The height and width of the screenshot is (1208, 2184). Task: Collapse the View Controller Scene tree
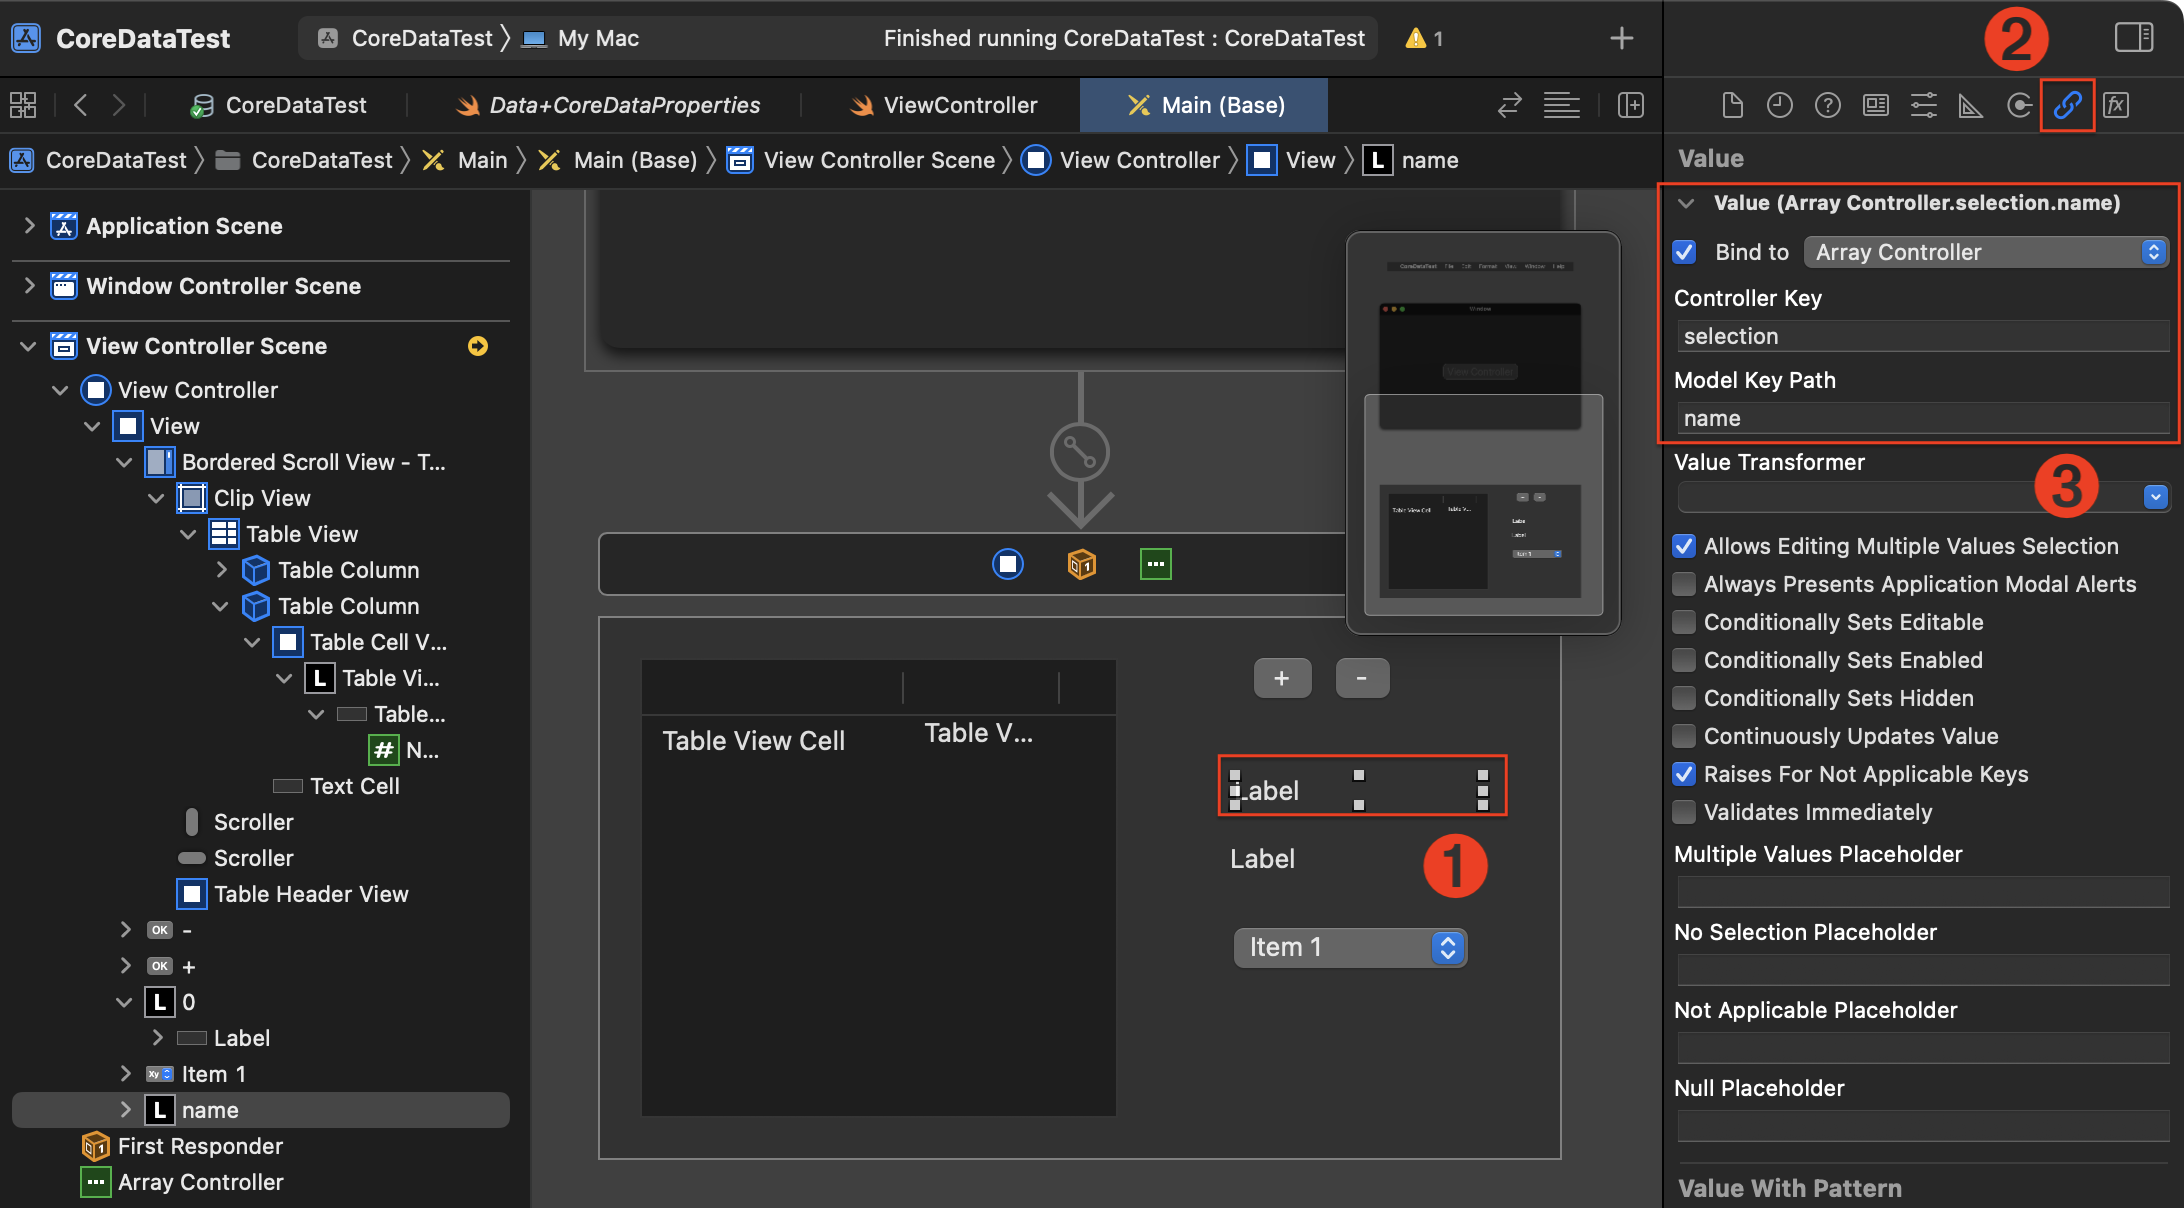pos(28,346)
